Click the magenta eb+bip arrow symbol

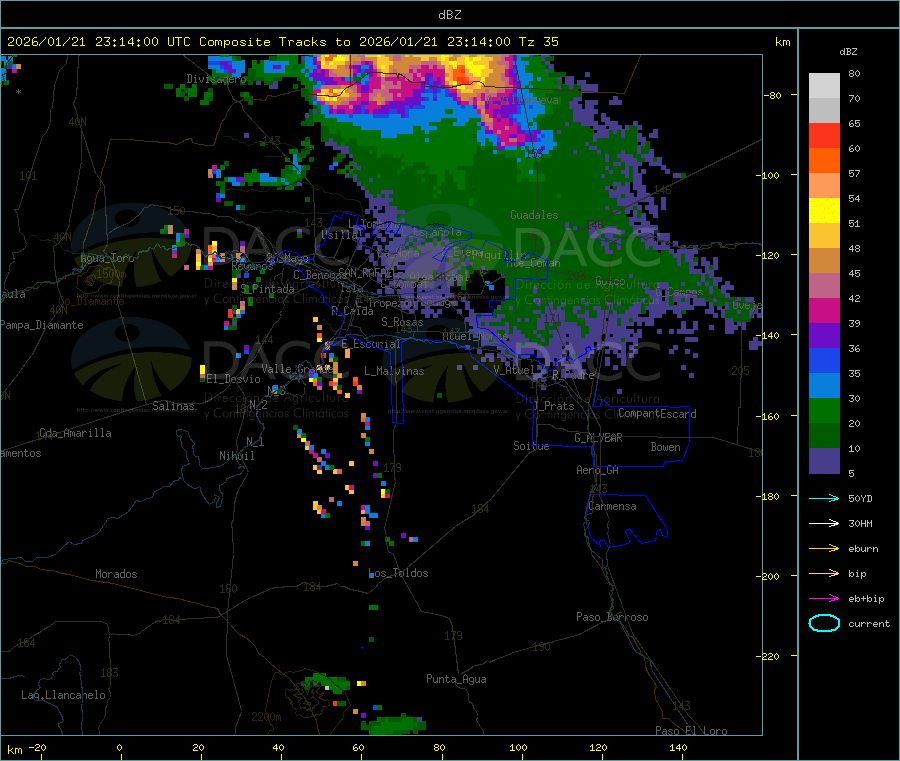pyautogui.click(x=824, y=599)
